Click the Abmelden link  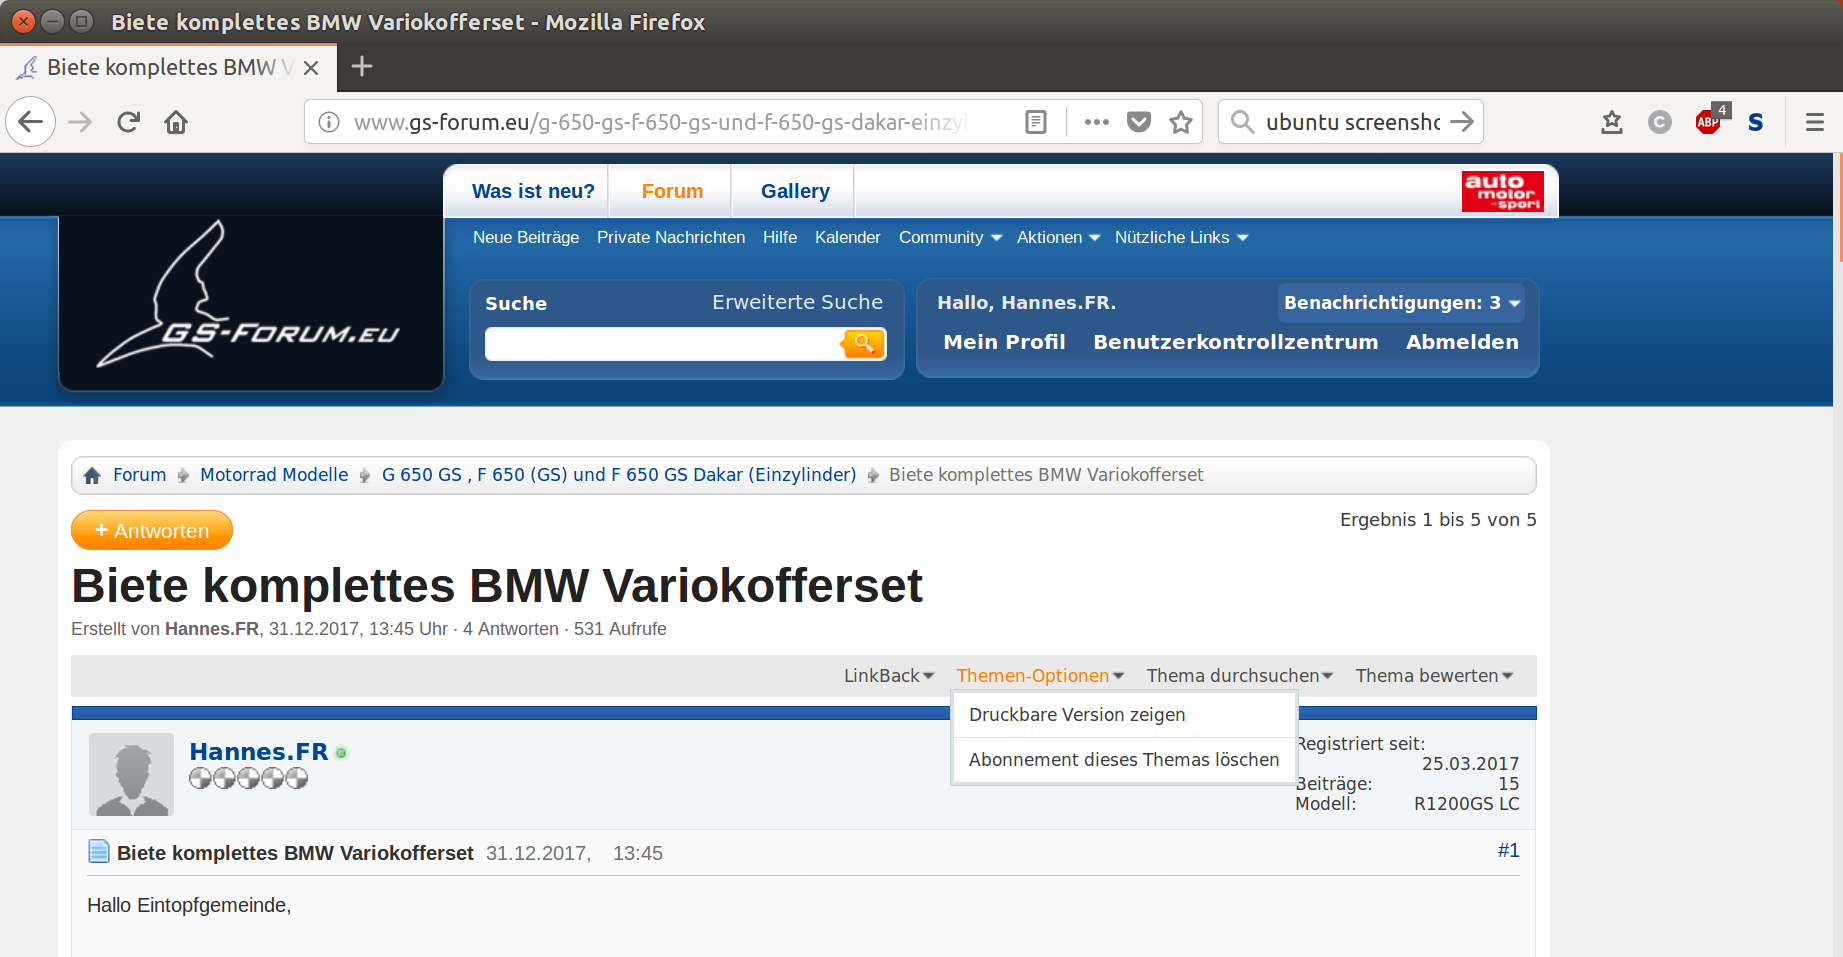(x=1461, y=342)
